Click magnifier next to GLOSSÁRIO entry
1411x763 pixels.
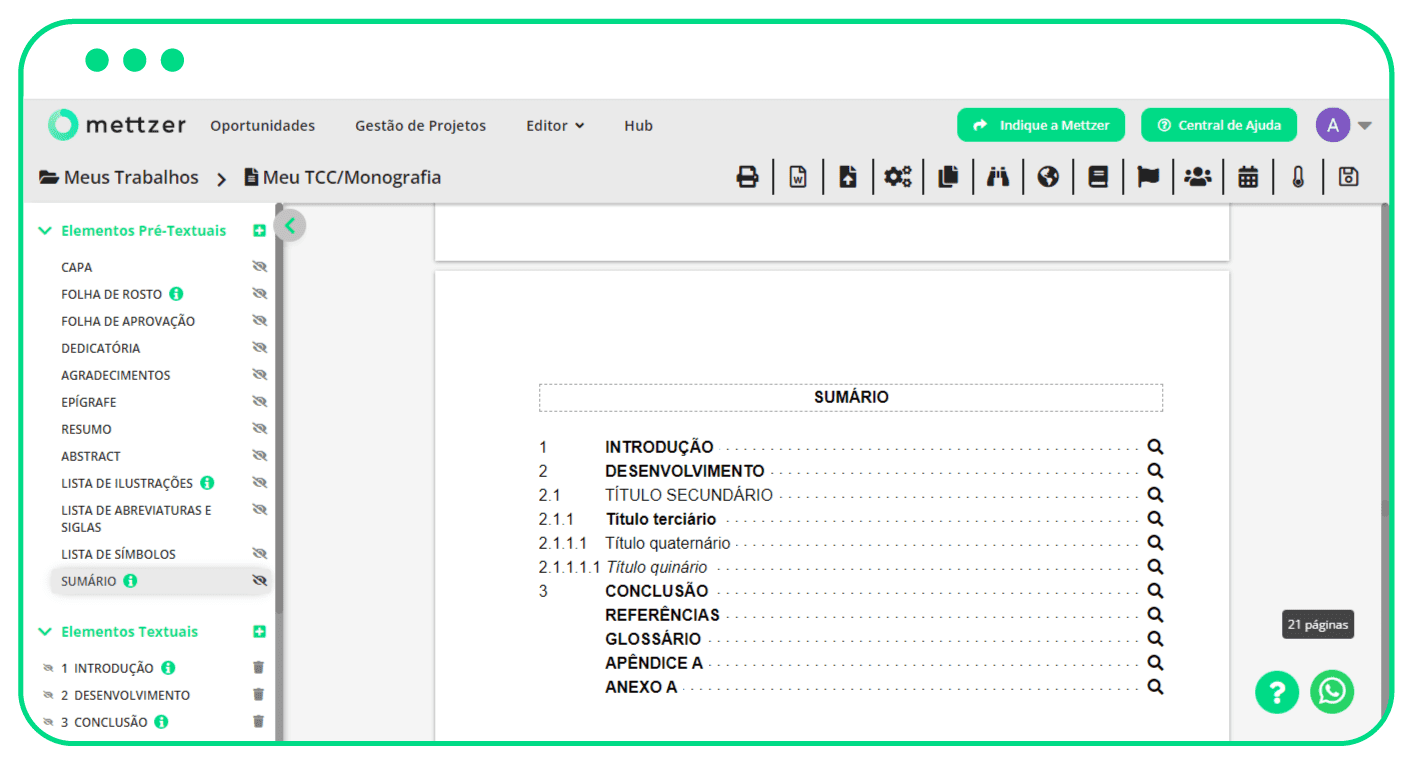[x=1155, y=639]
